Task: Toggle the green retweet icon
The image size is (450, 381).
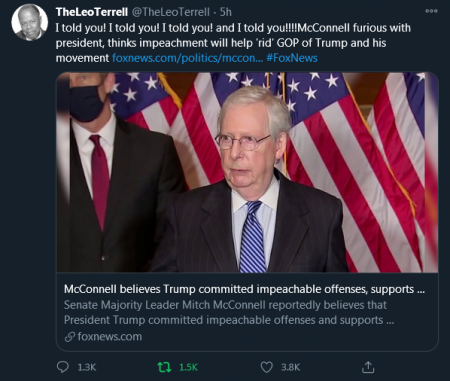Action: (x=164, y=367)
